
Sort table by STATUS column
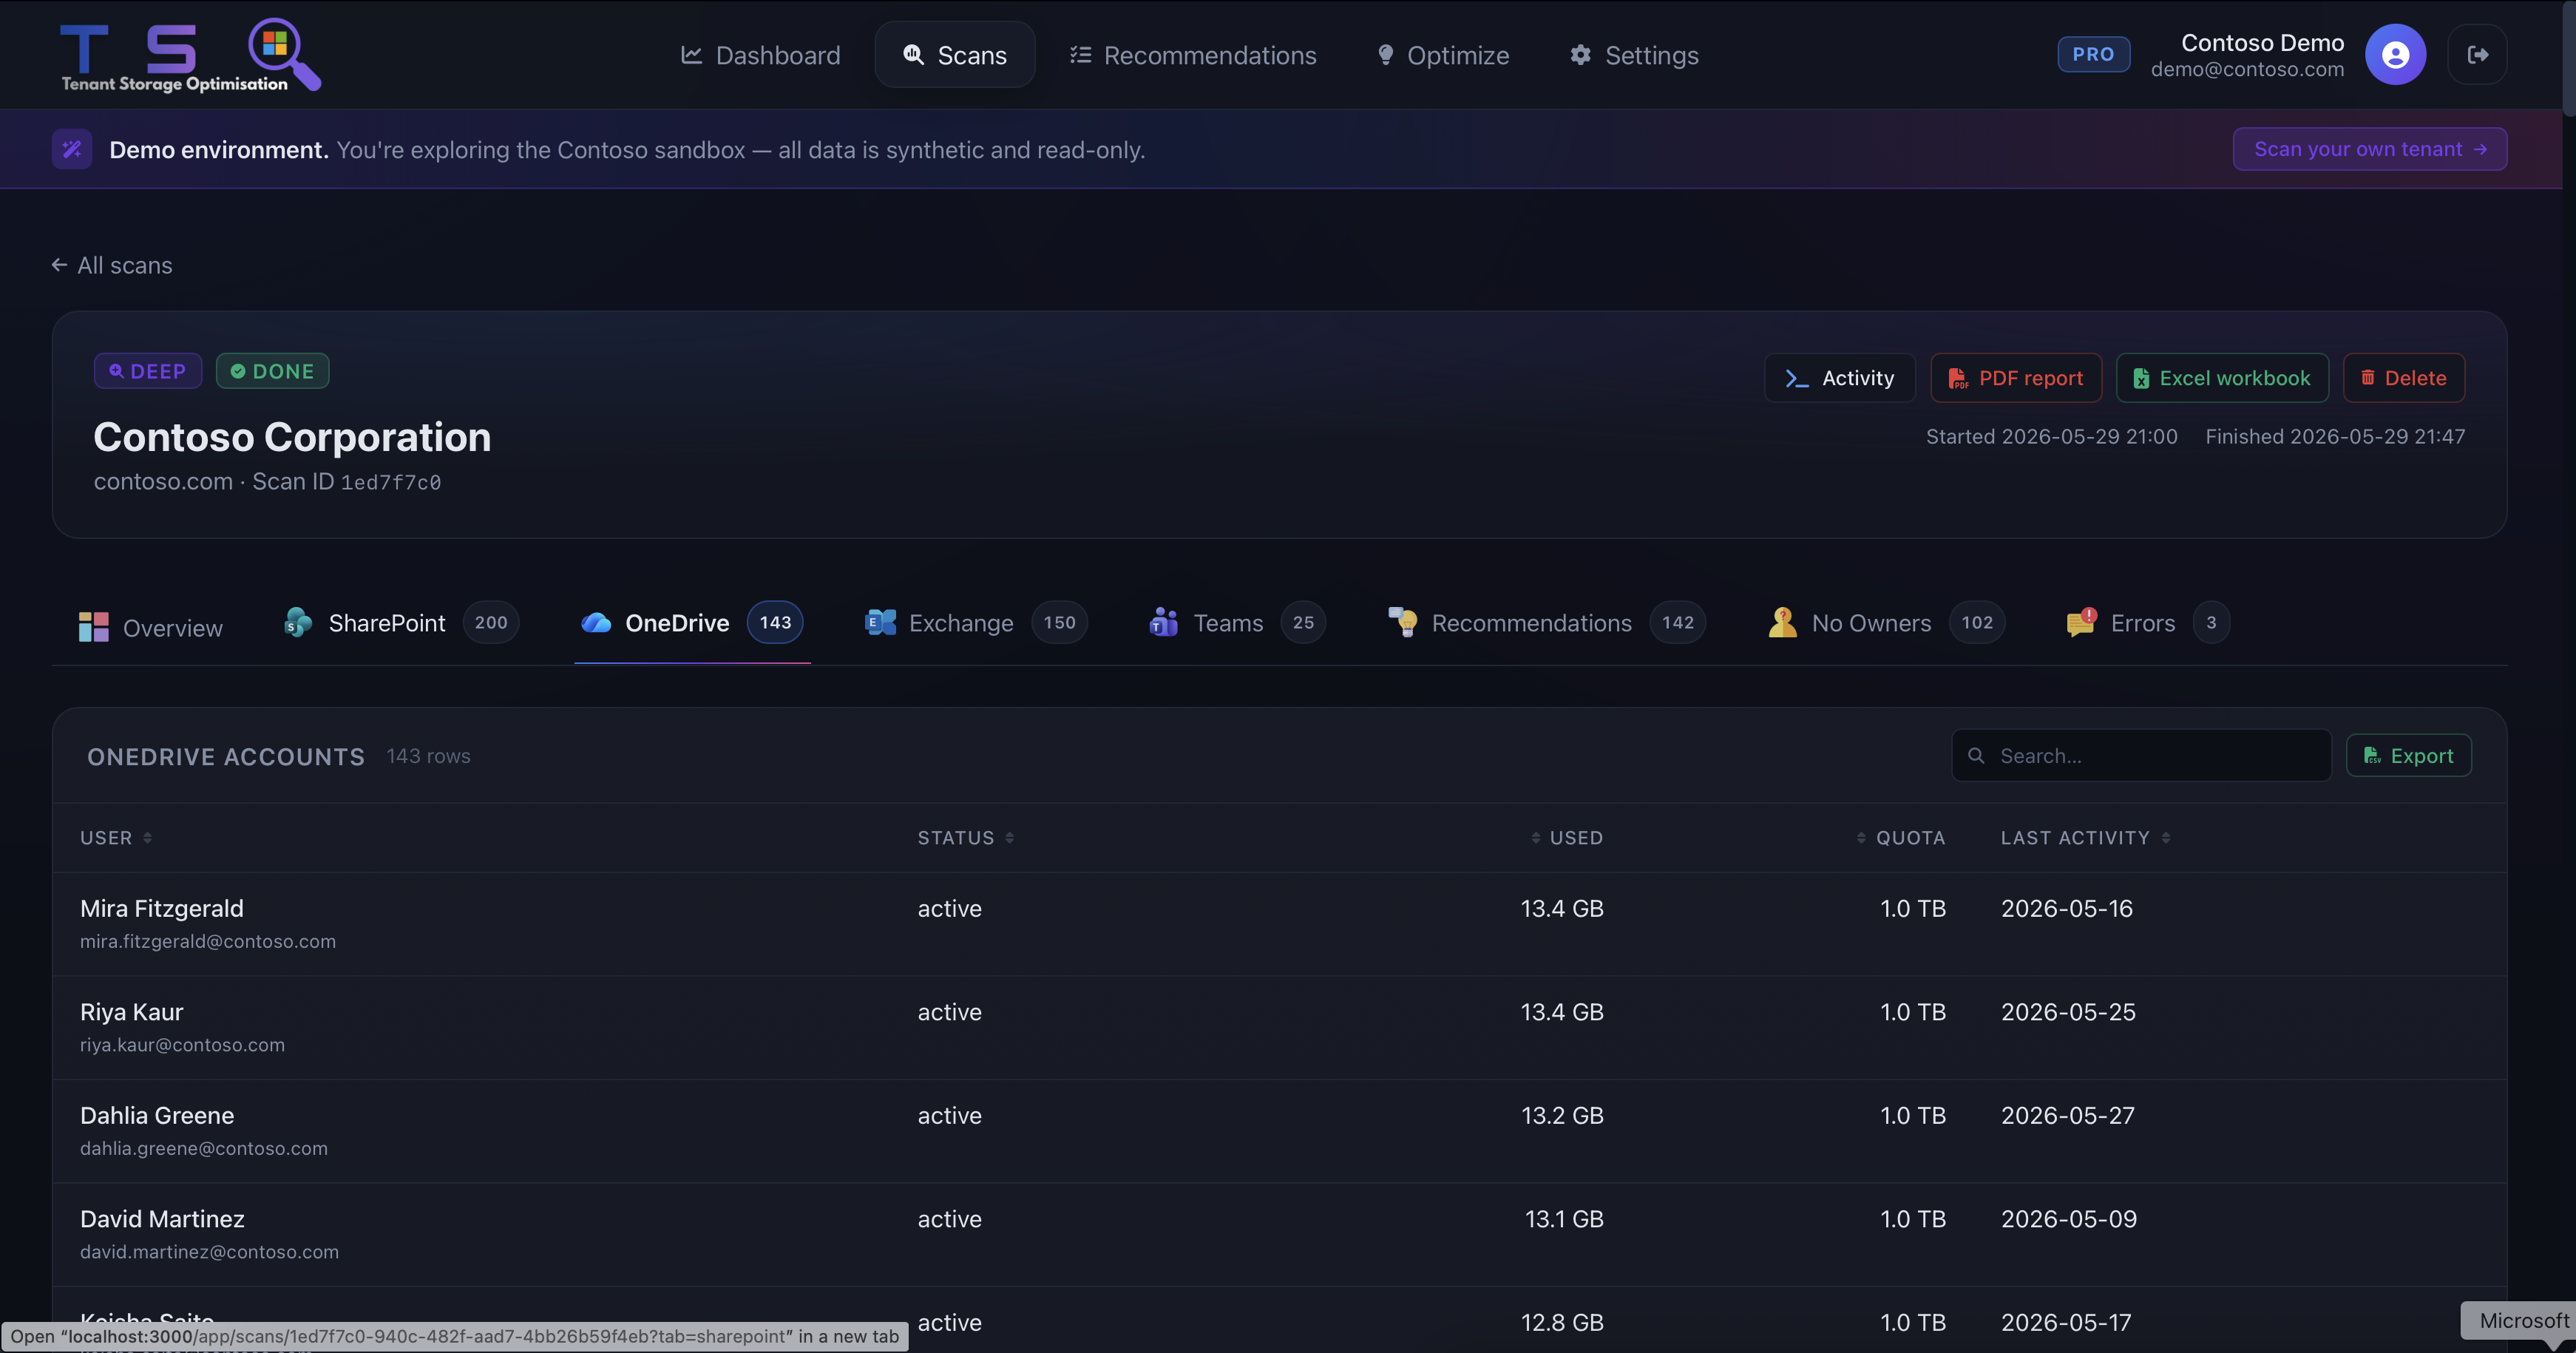(966, 838)
